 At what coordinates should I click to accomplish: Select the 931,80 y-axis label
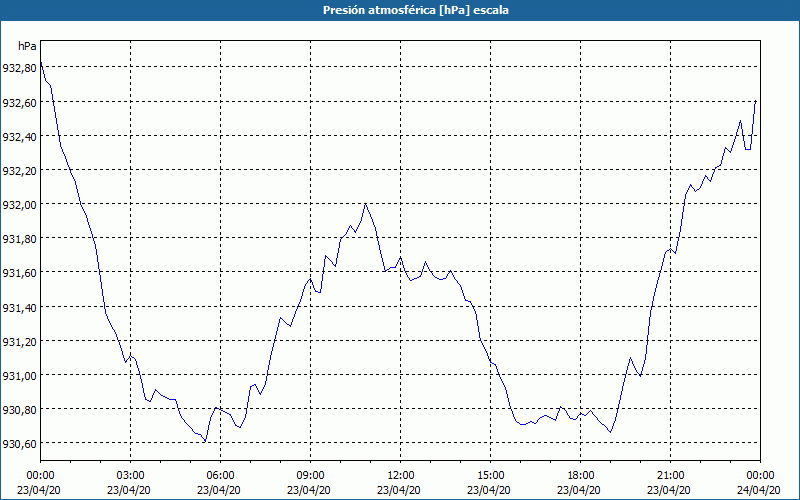point(19,239)
